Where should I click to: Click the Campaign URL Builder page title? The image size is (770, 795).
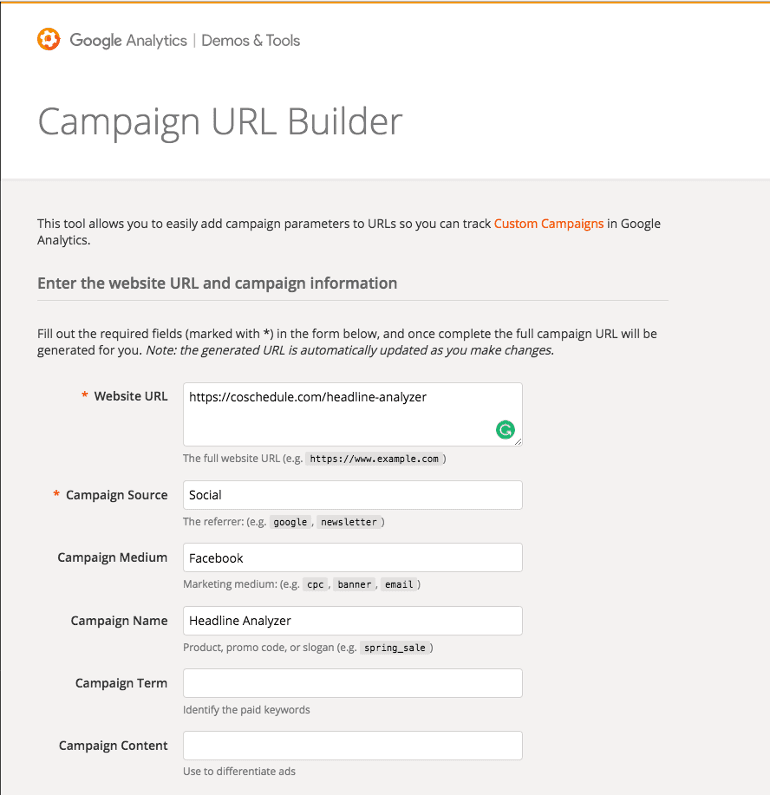click(x=220, y=122)
